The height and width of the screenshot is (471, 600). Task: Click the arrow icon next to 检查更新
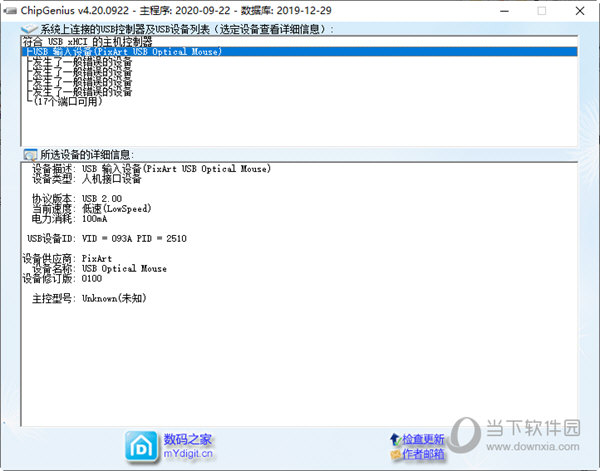point(395,440)
